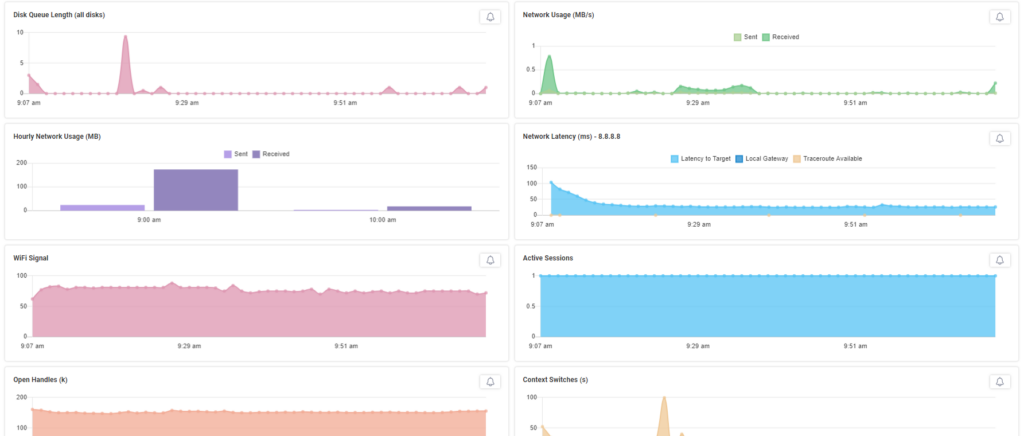Image resolution: width=1024 pixels, height=436 pixels.
Task: Click the first latency data point near 100 ms
Action: click(x=551, y=183)
